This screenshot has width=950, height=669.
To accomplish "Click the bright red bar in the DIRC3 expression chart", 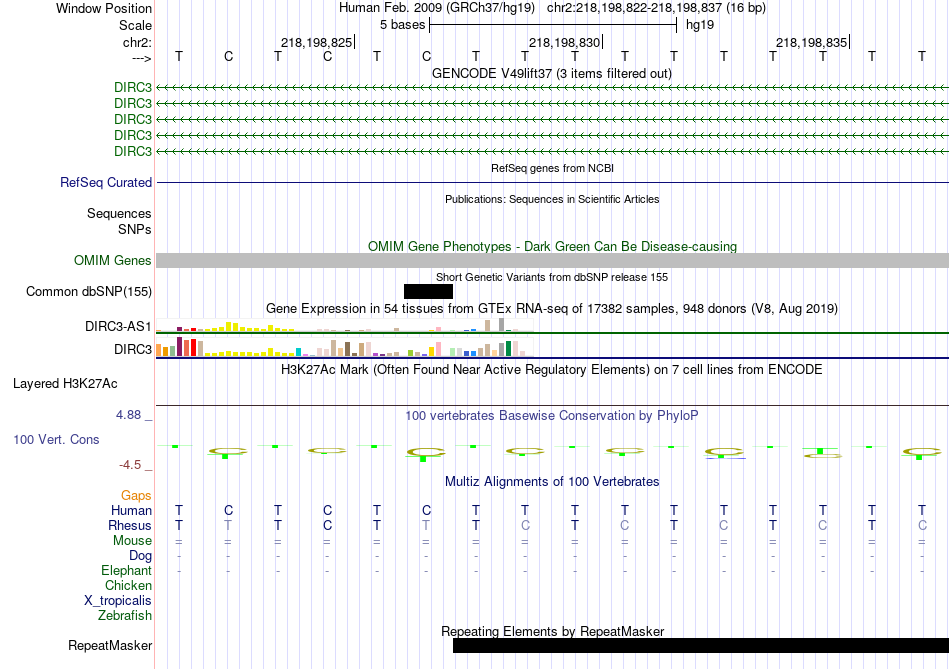I will tap(193, 347).
